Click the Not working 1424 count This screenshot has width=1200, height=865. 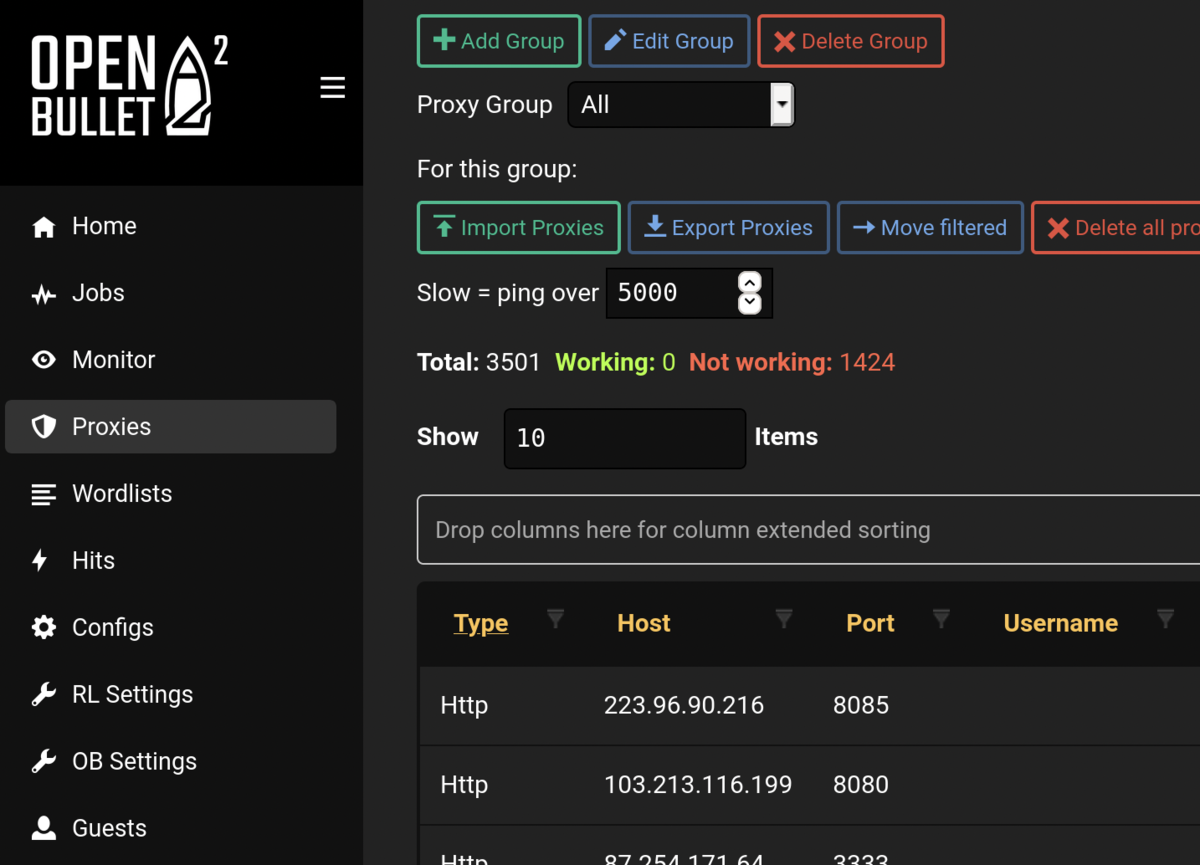pos(792,362)
